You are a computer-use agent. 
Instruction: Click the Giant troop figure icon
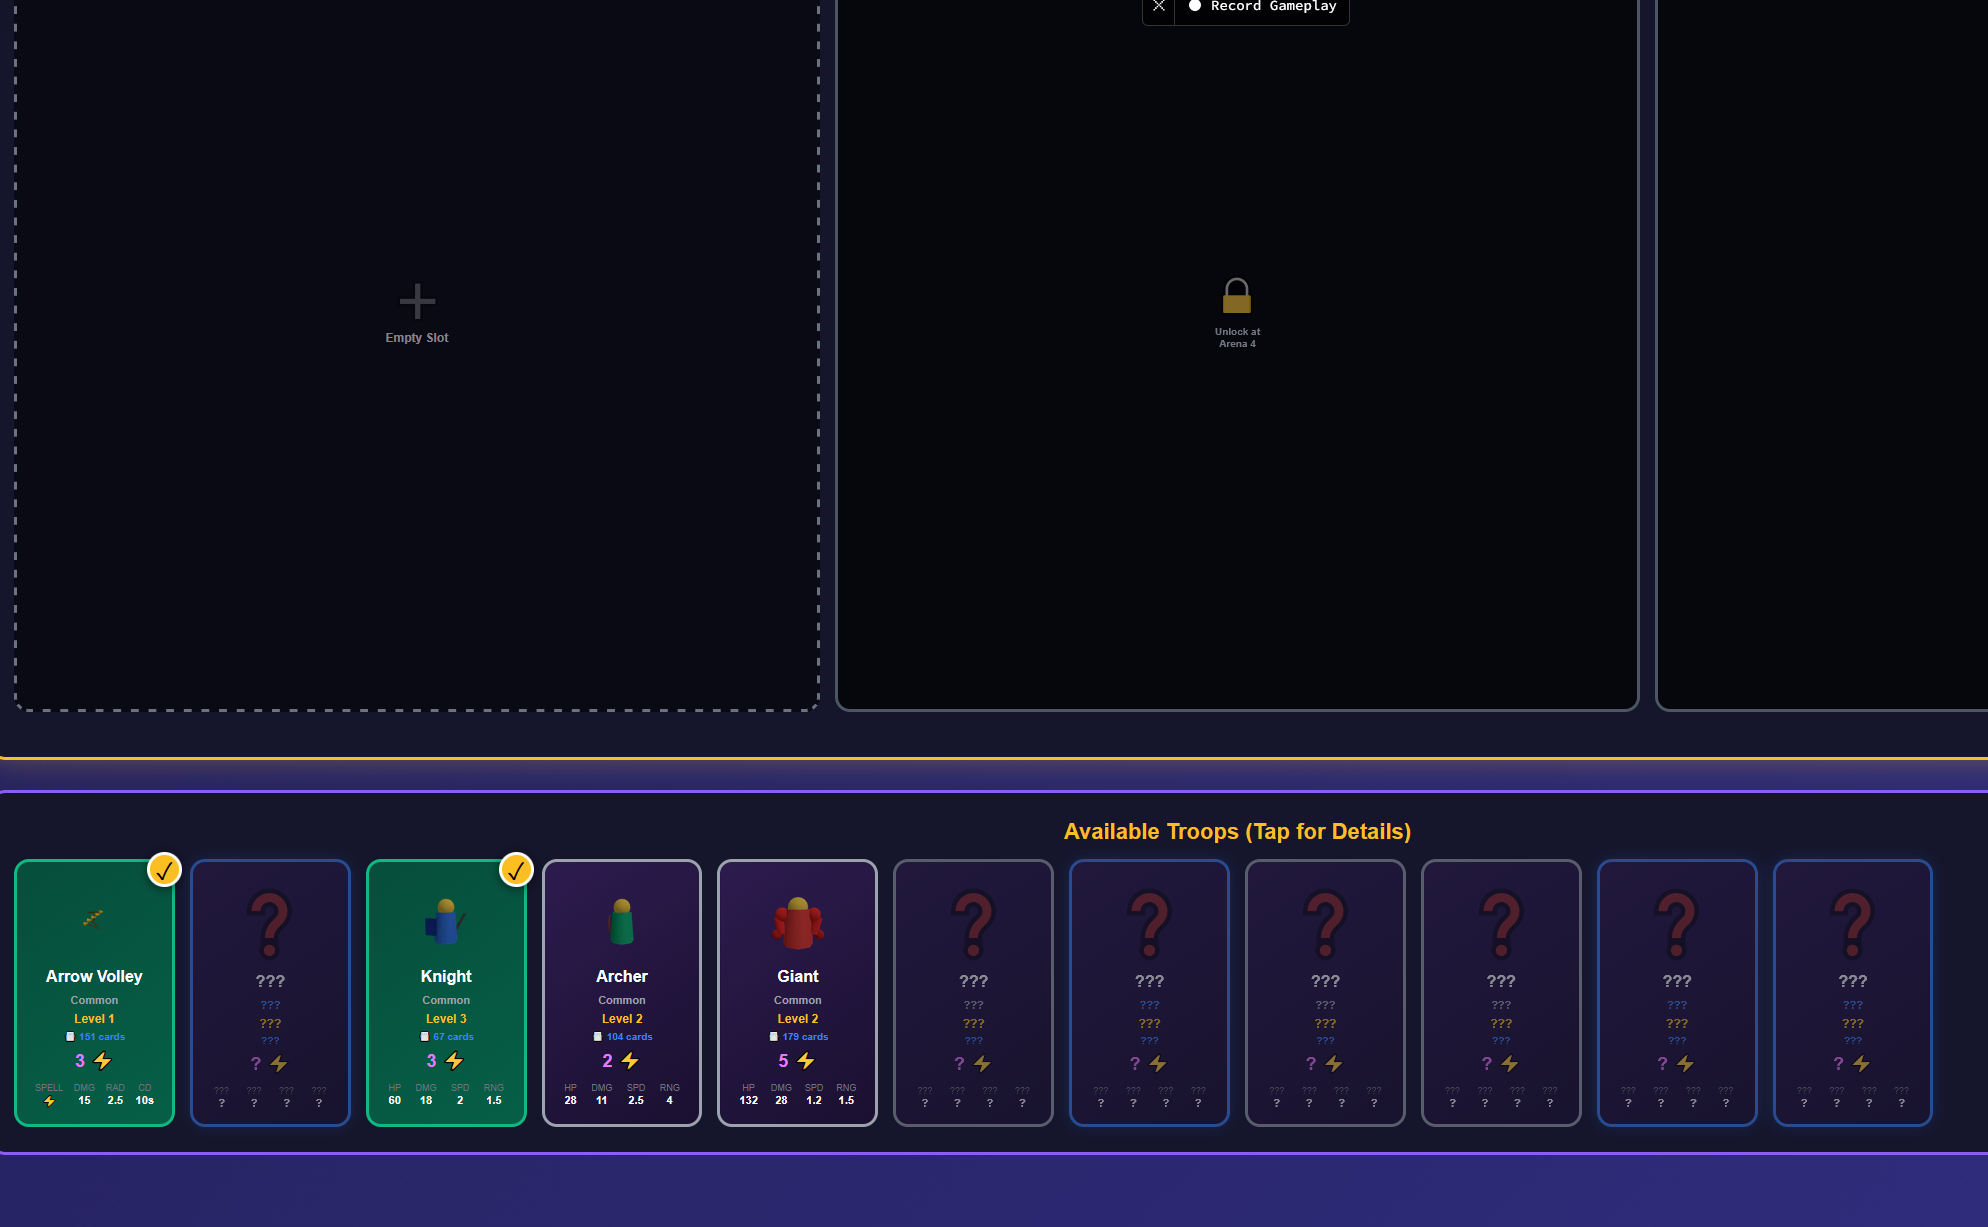797,923
